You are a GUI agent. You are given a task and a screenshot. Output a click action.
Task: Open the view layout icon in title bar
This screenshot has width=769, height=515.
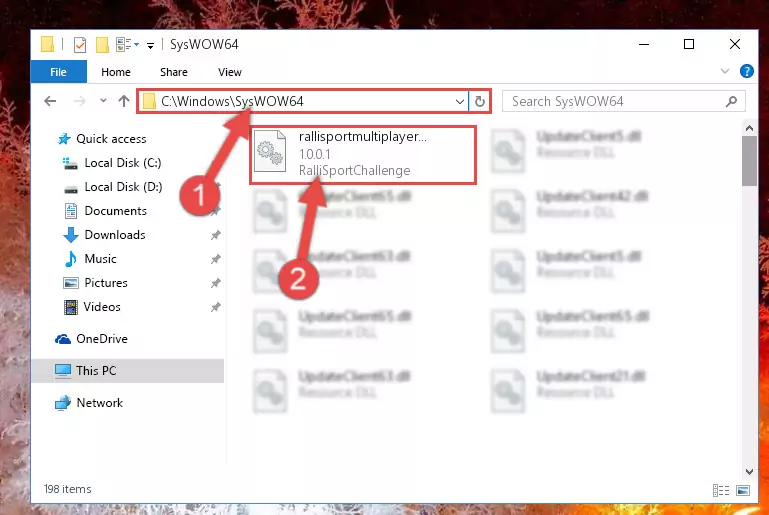click(128, 45)
